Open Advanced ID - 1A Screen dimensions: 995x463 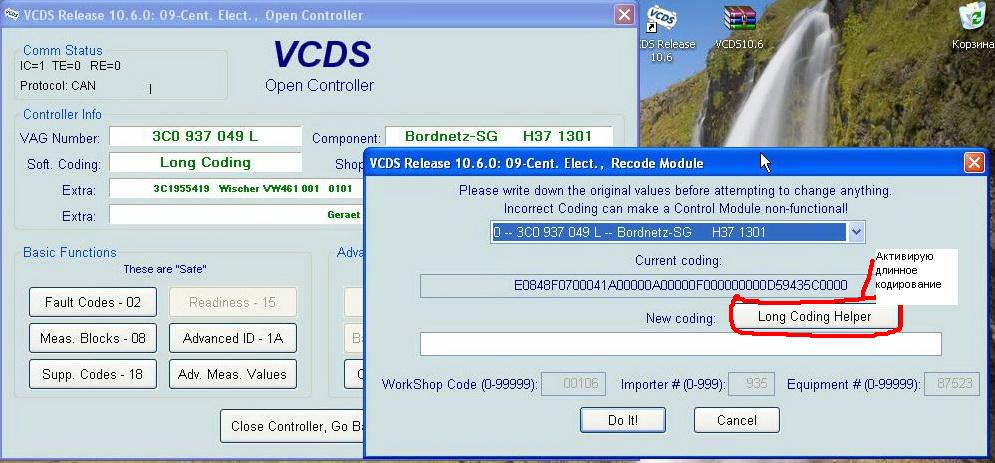coord(232,338)
